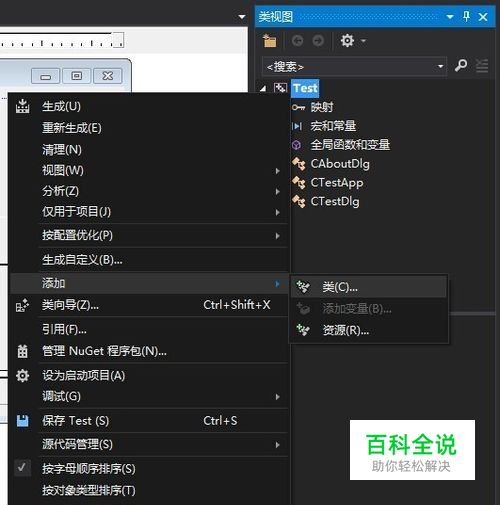The height and width of the screenshot is (505, 500).
Task: Click the gear icon beside 设为启动项目
Action: click(22, 376)
